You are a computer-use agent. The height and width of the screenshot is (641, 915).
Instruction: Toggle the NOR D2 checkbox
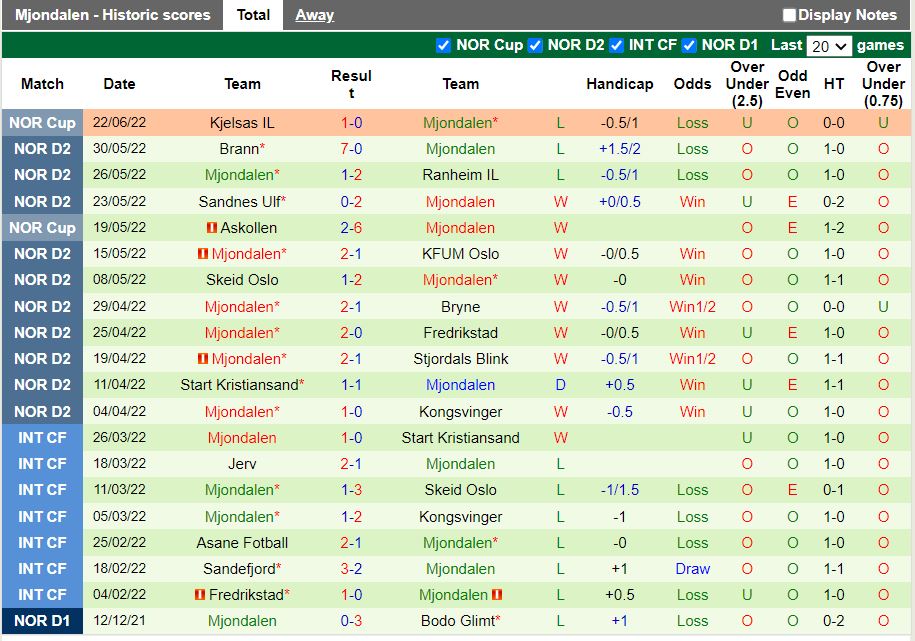coord(535,46)
